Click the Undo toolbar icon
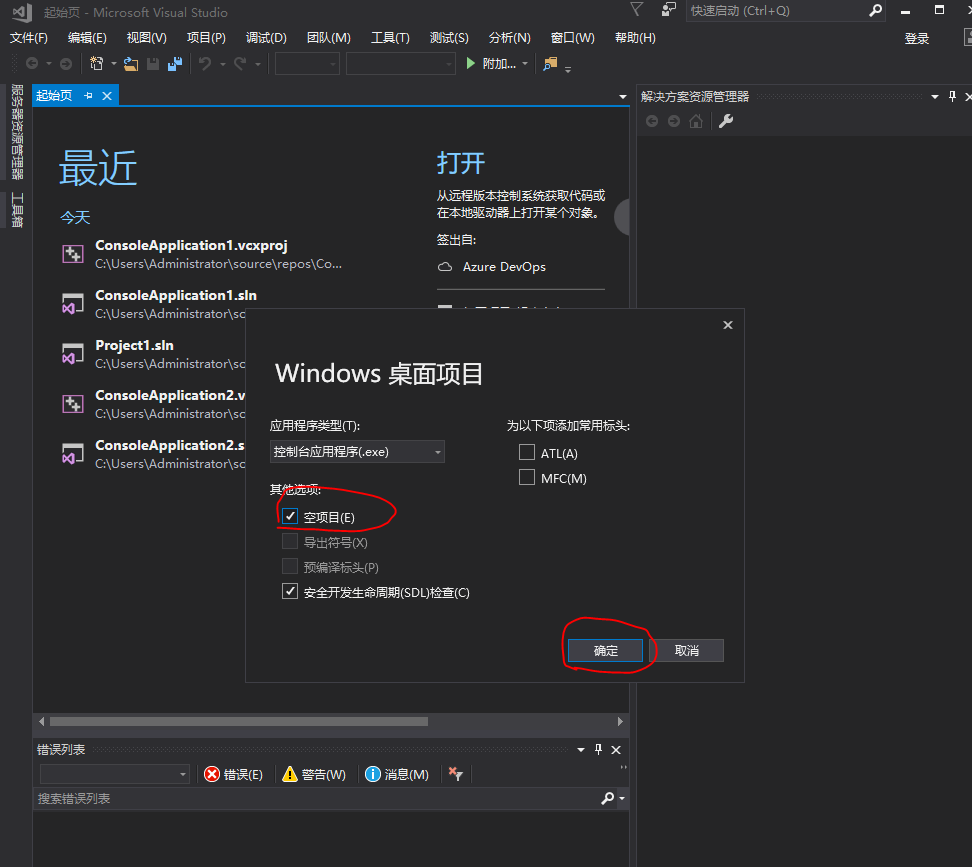Screen dimensions: 972x867 (204, 63)
